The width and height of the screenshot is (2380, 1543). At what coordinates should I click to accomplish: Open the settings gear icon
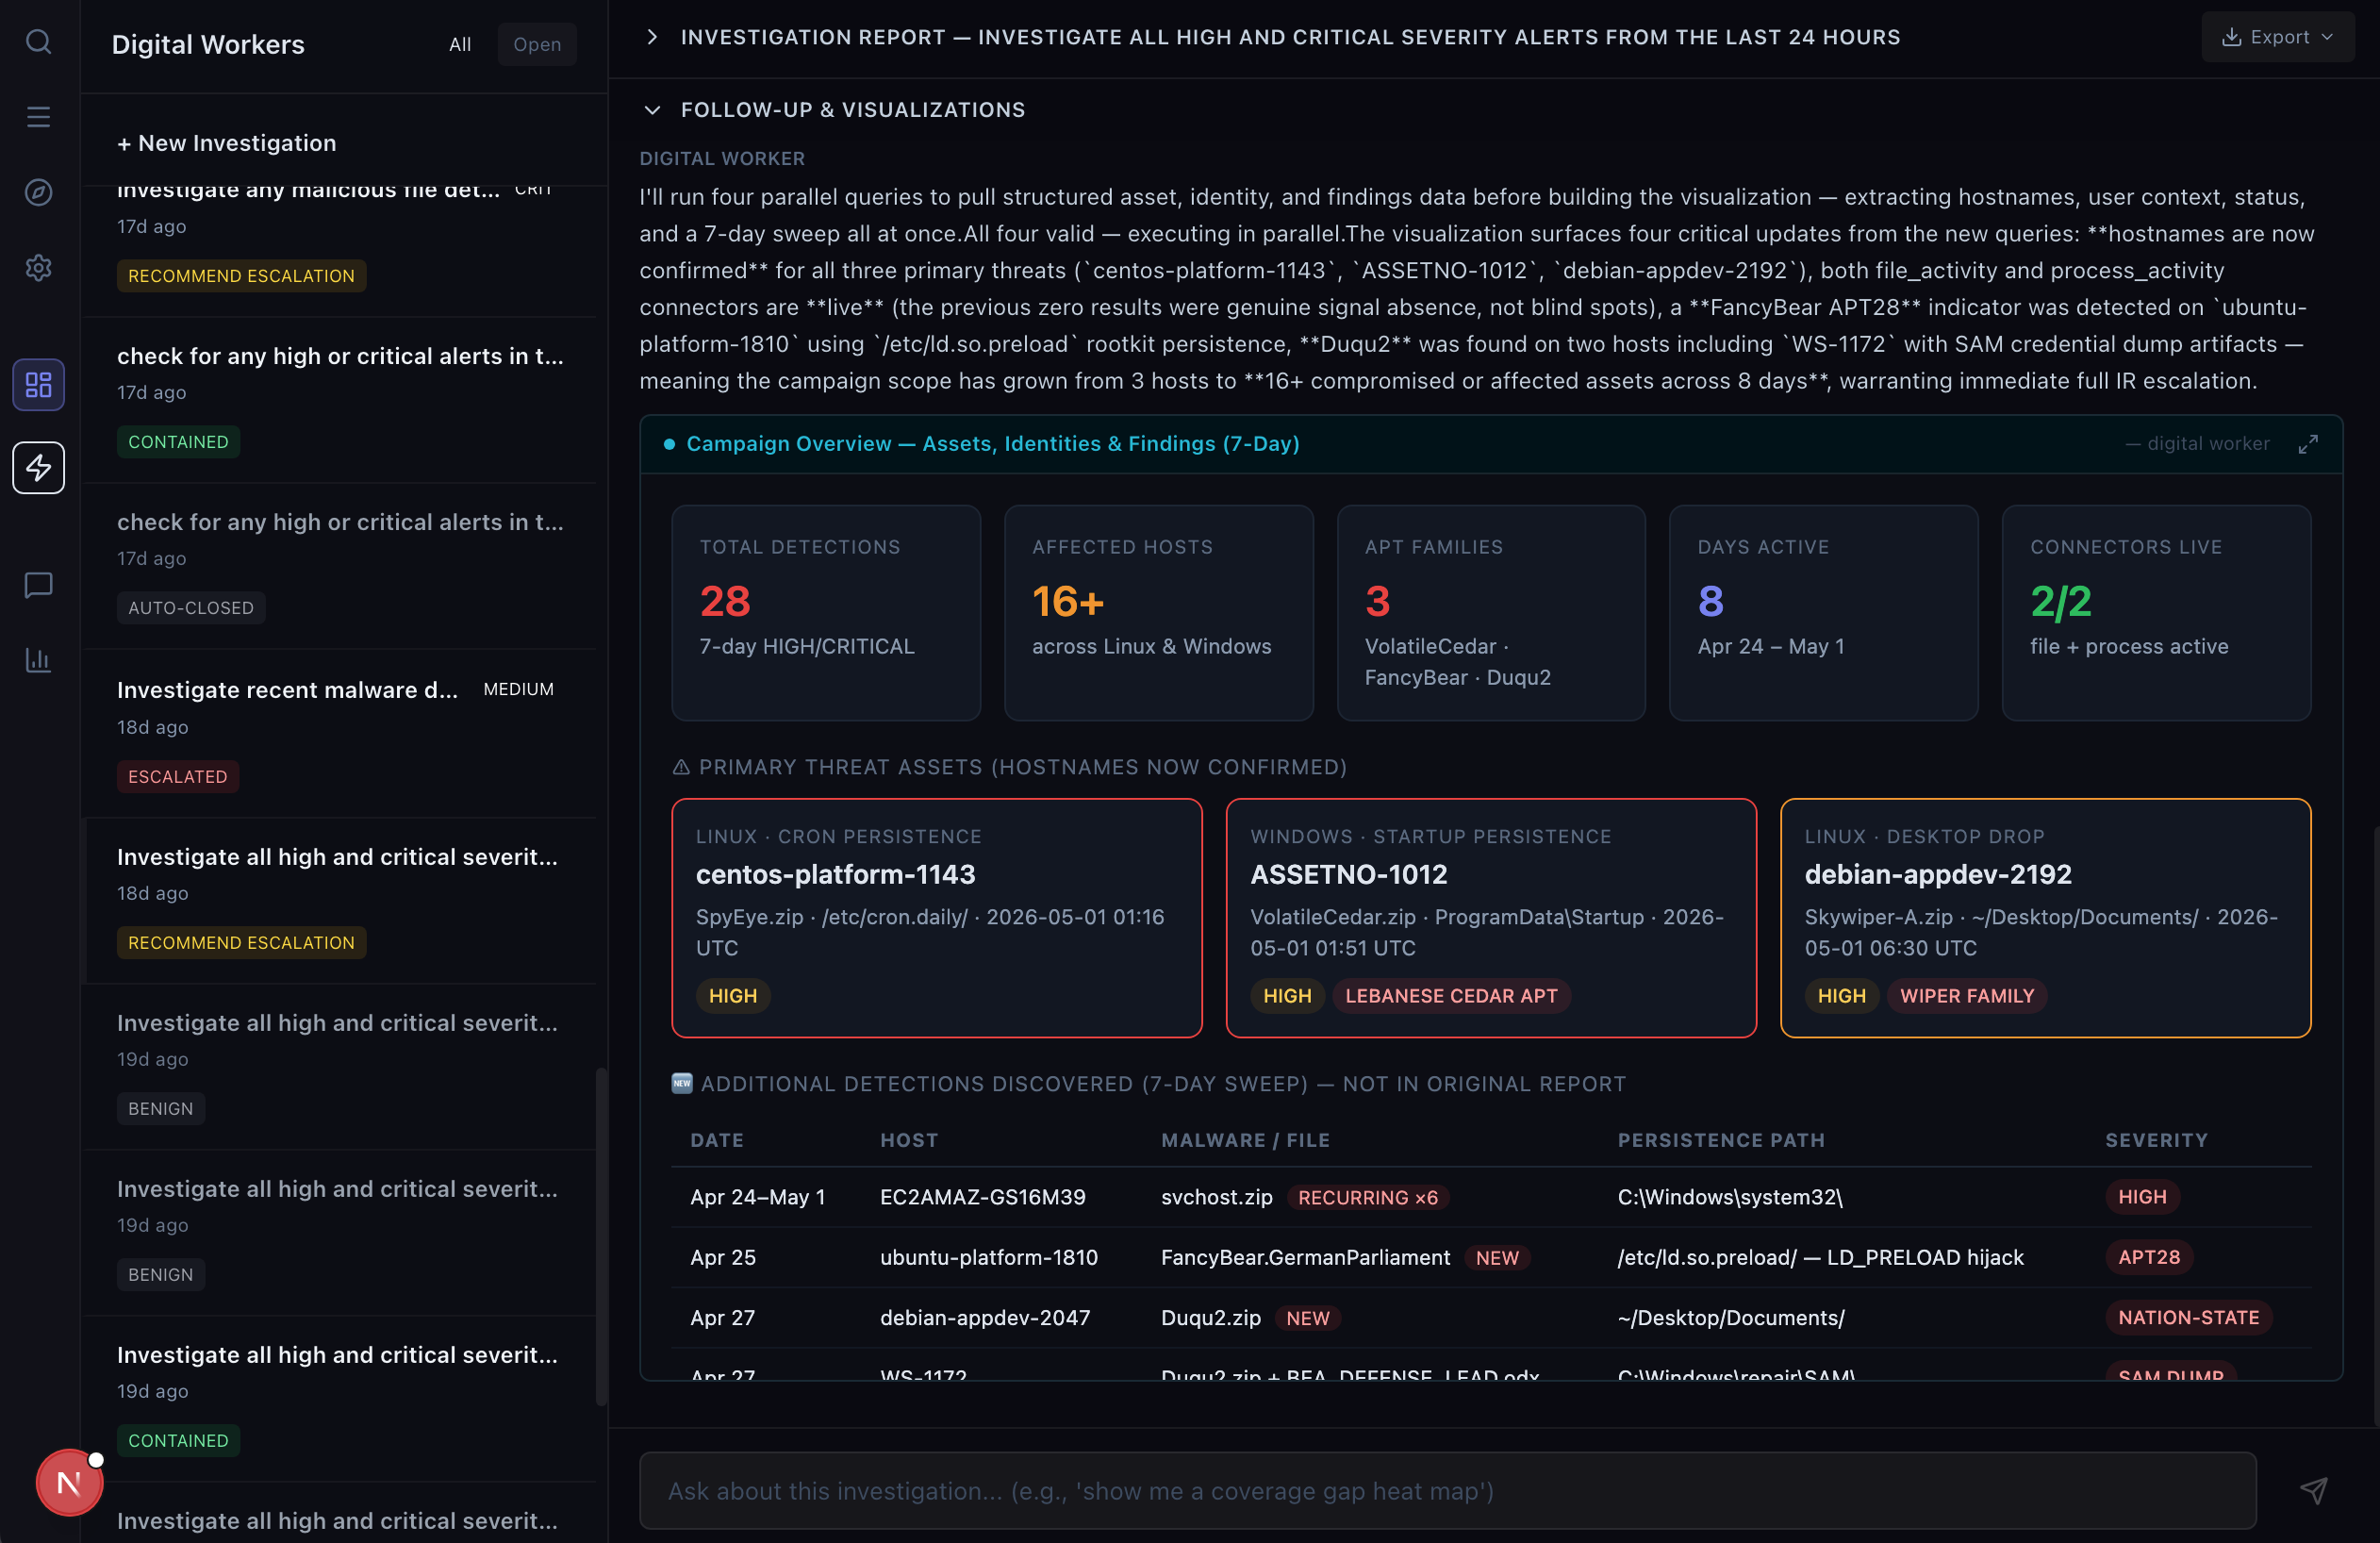point(38,268)
